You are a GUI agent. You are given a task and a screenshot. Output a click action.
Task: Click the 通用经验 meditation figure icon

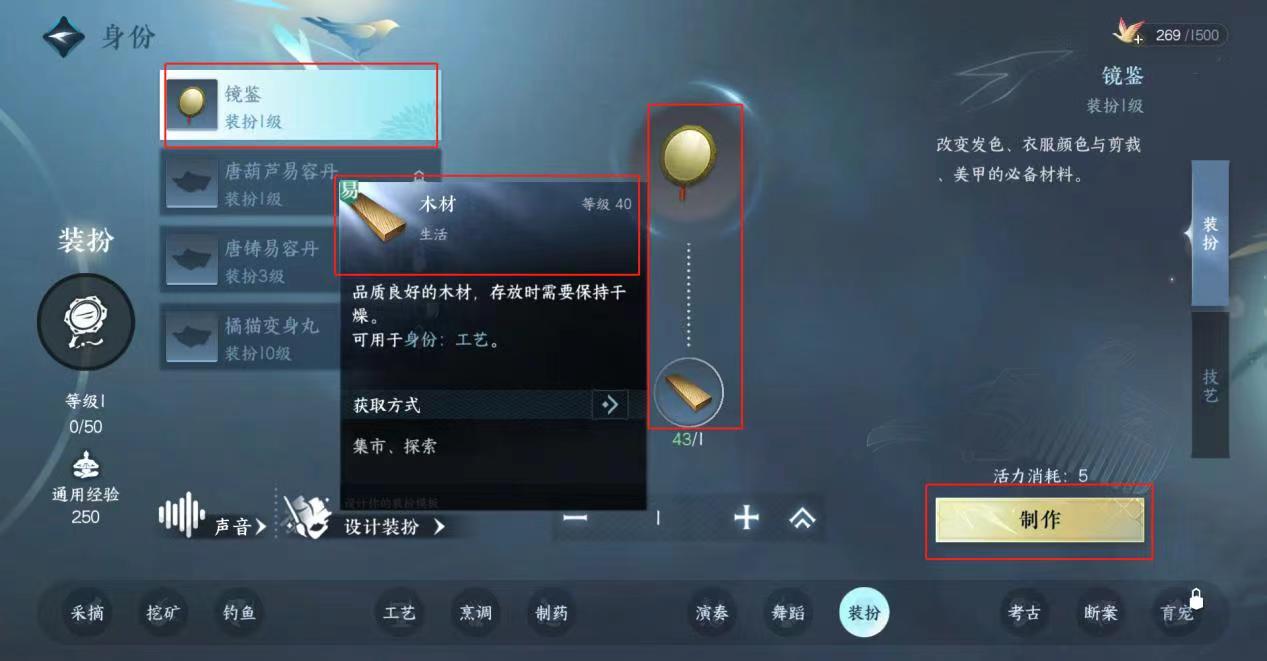click(85, 466)
